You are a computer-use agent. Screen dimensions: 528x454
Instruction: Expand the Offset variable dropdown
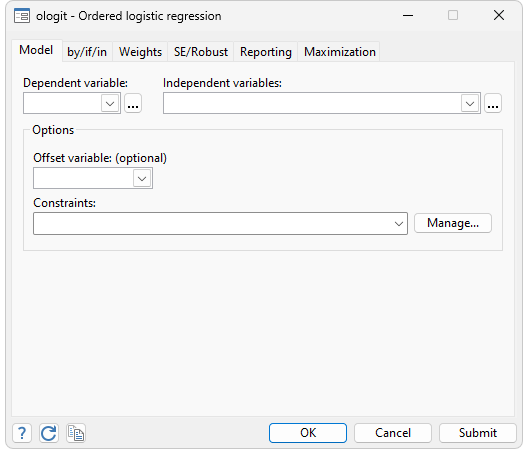[x=142, y=178]
